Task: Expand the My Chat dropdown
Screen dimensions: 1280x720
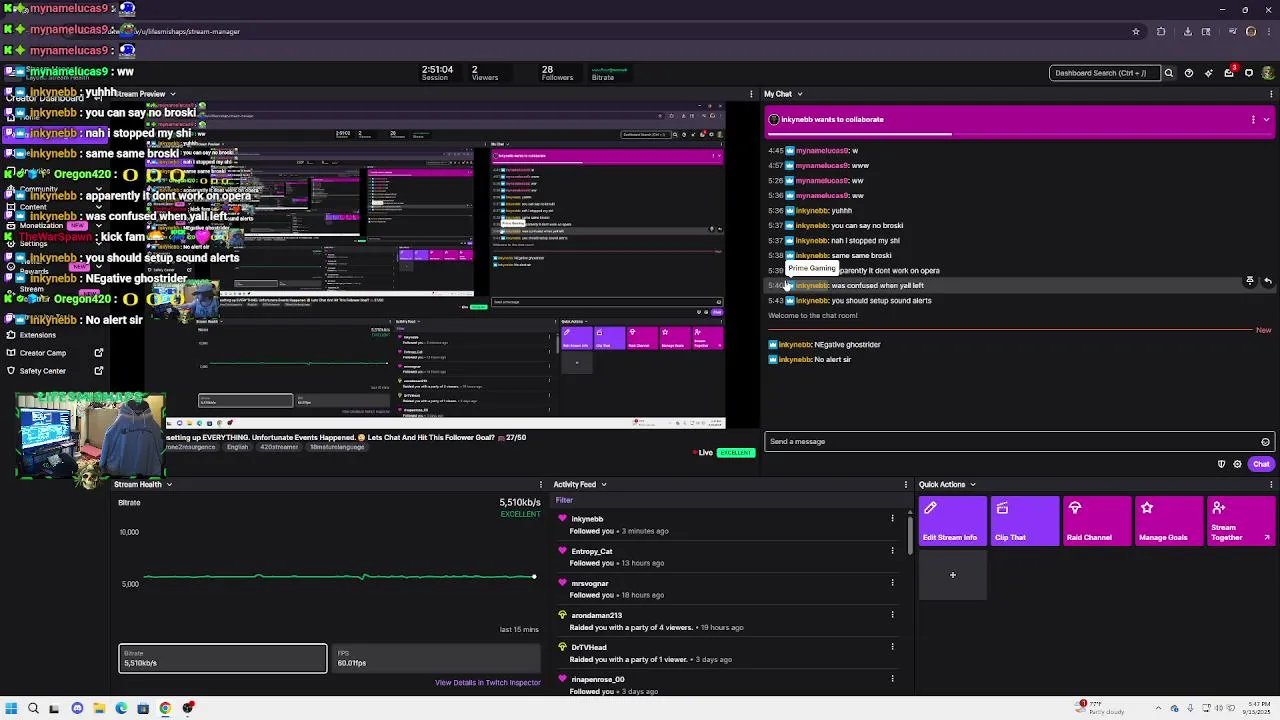Action: pyautogui.click(x=799, y=94)
